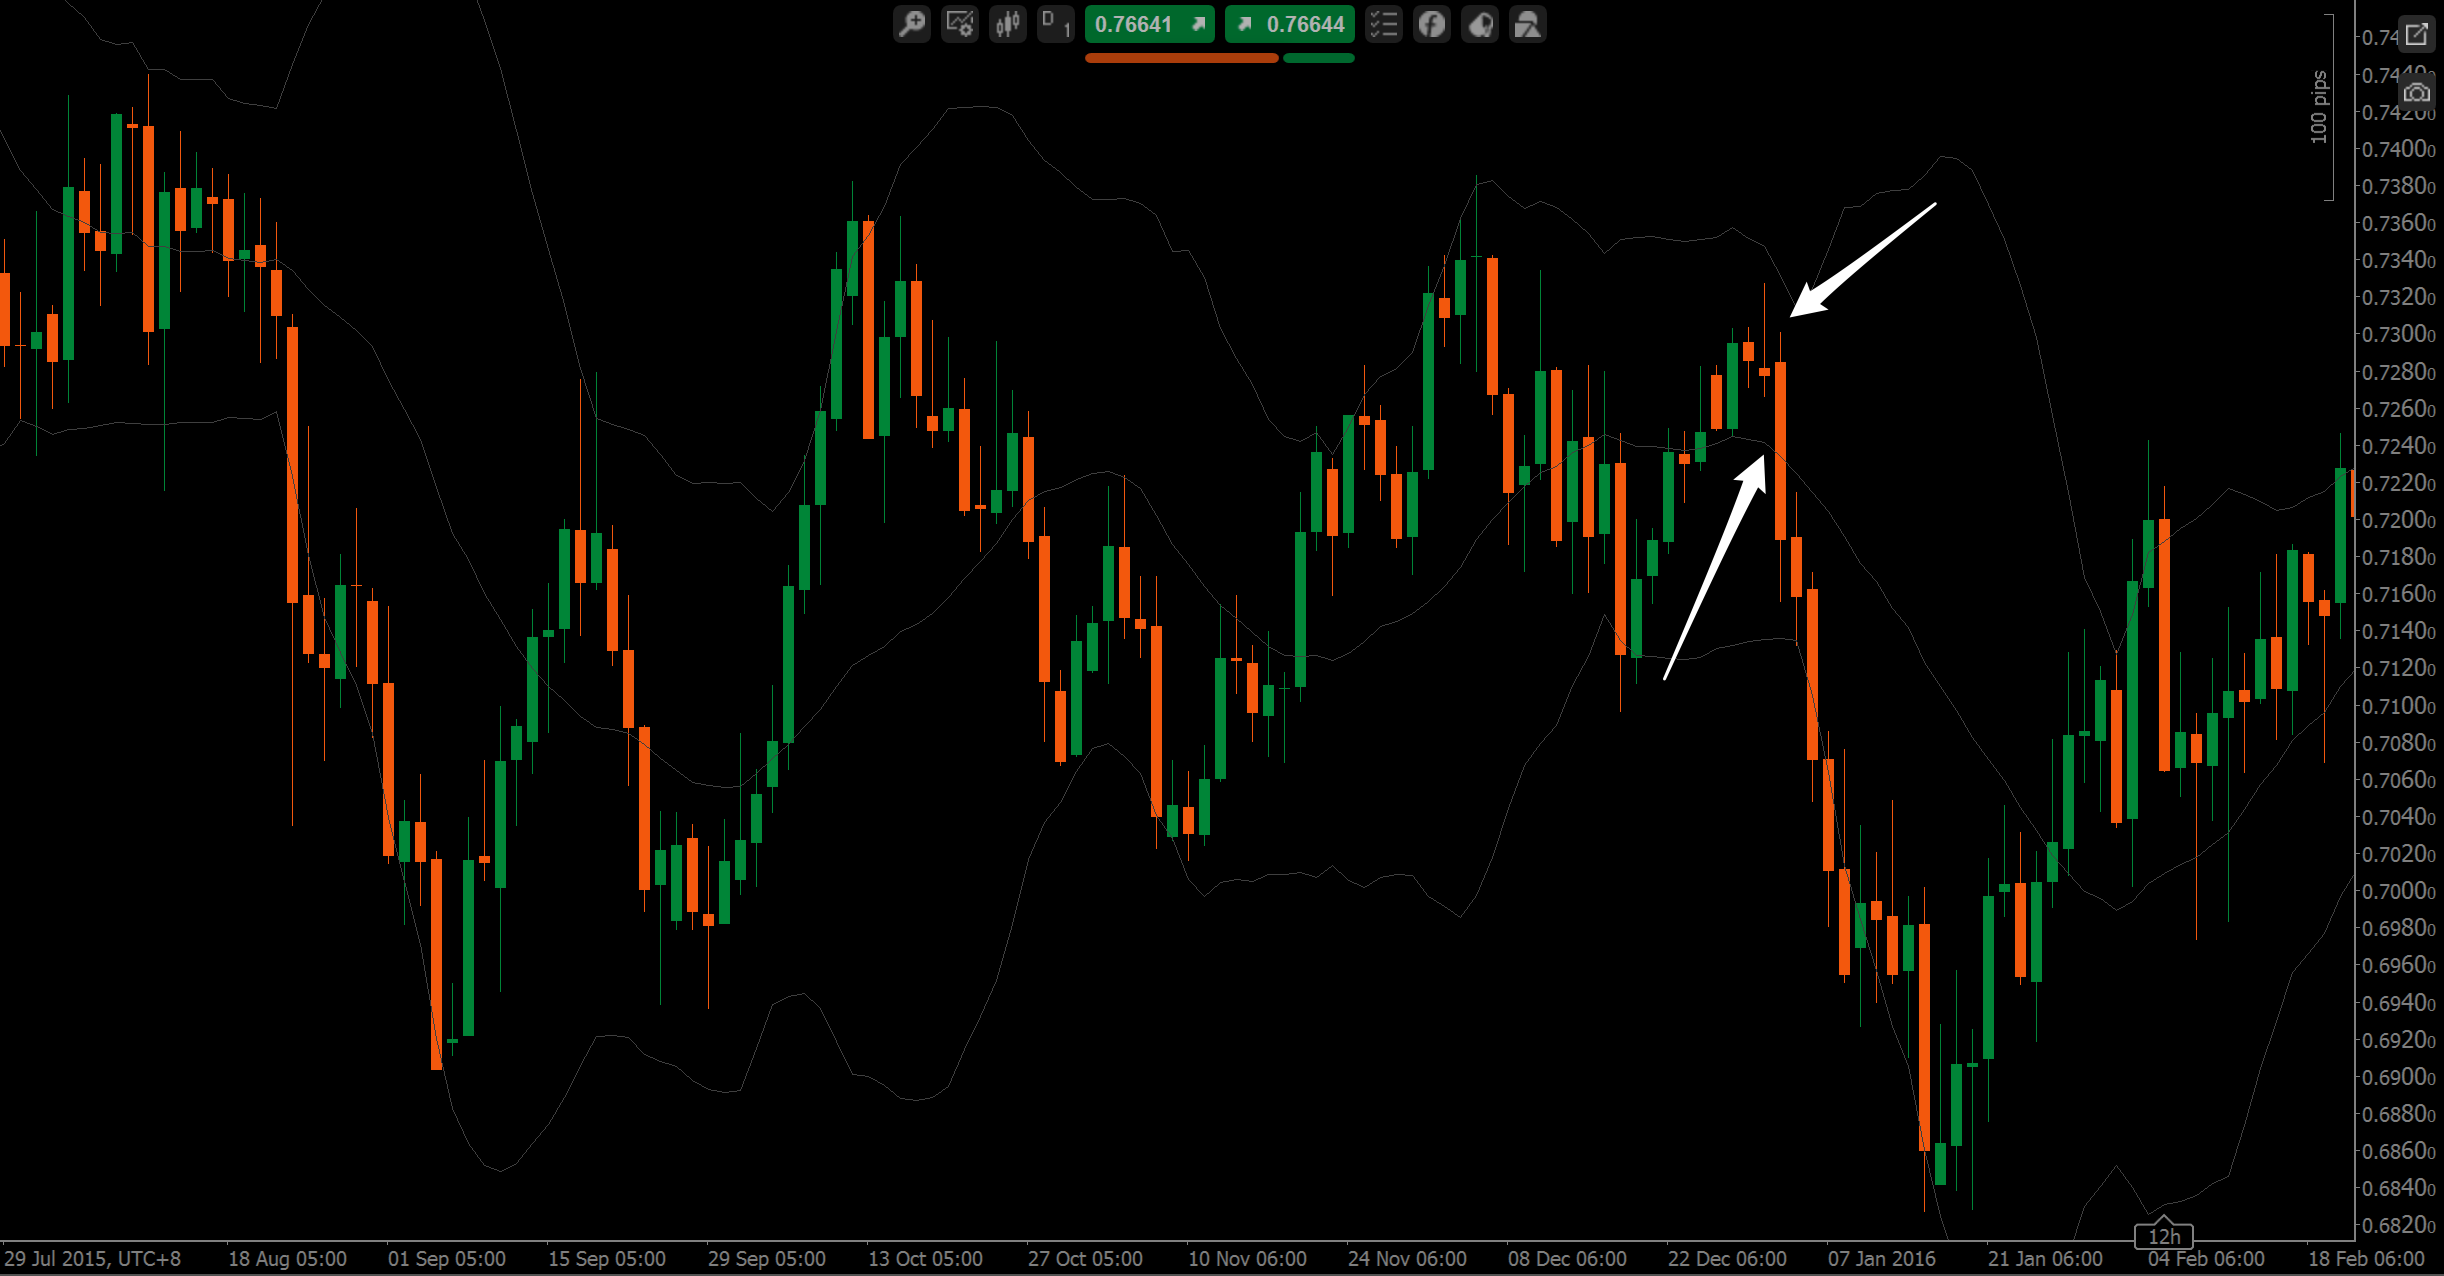
Task: Click the tag/label icon in toolbar
Action: point(1480,24)
